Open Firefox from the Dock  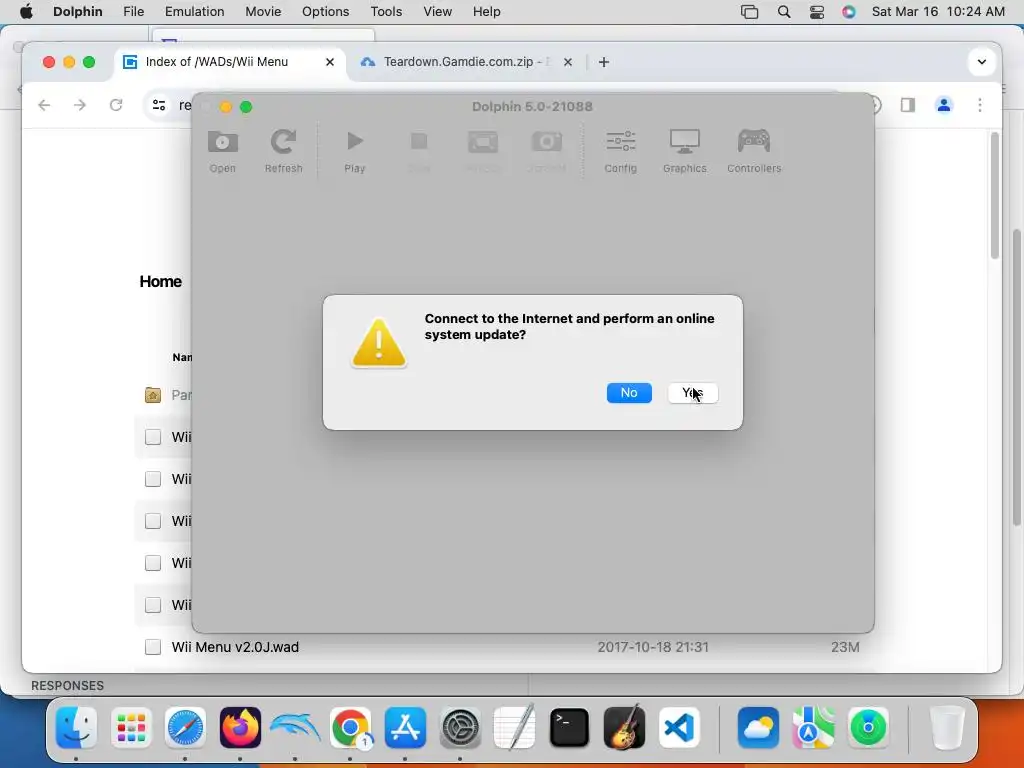tap(240, 728)
